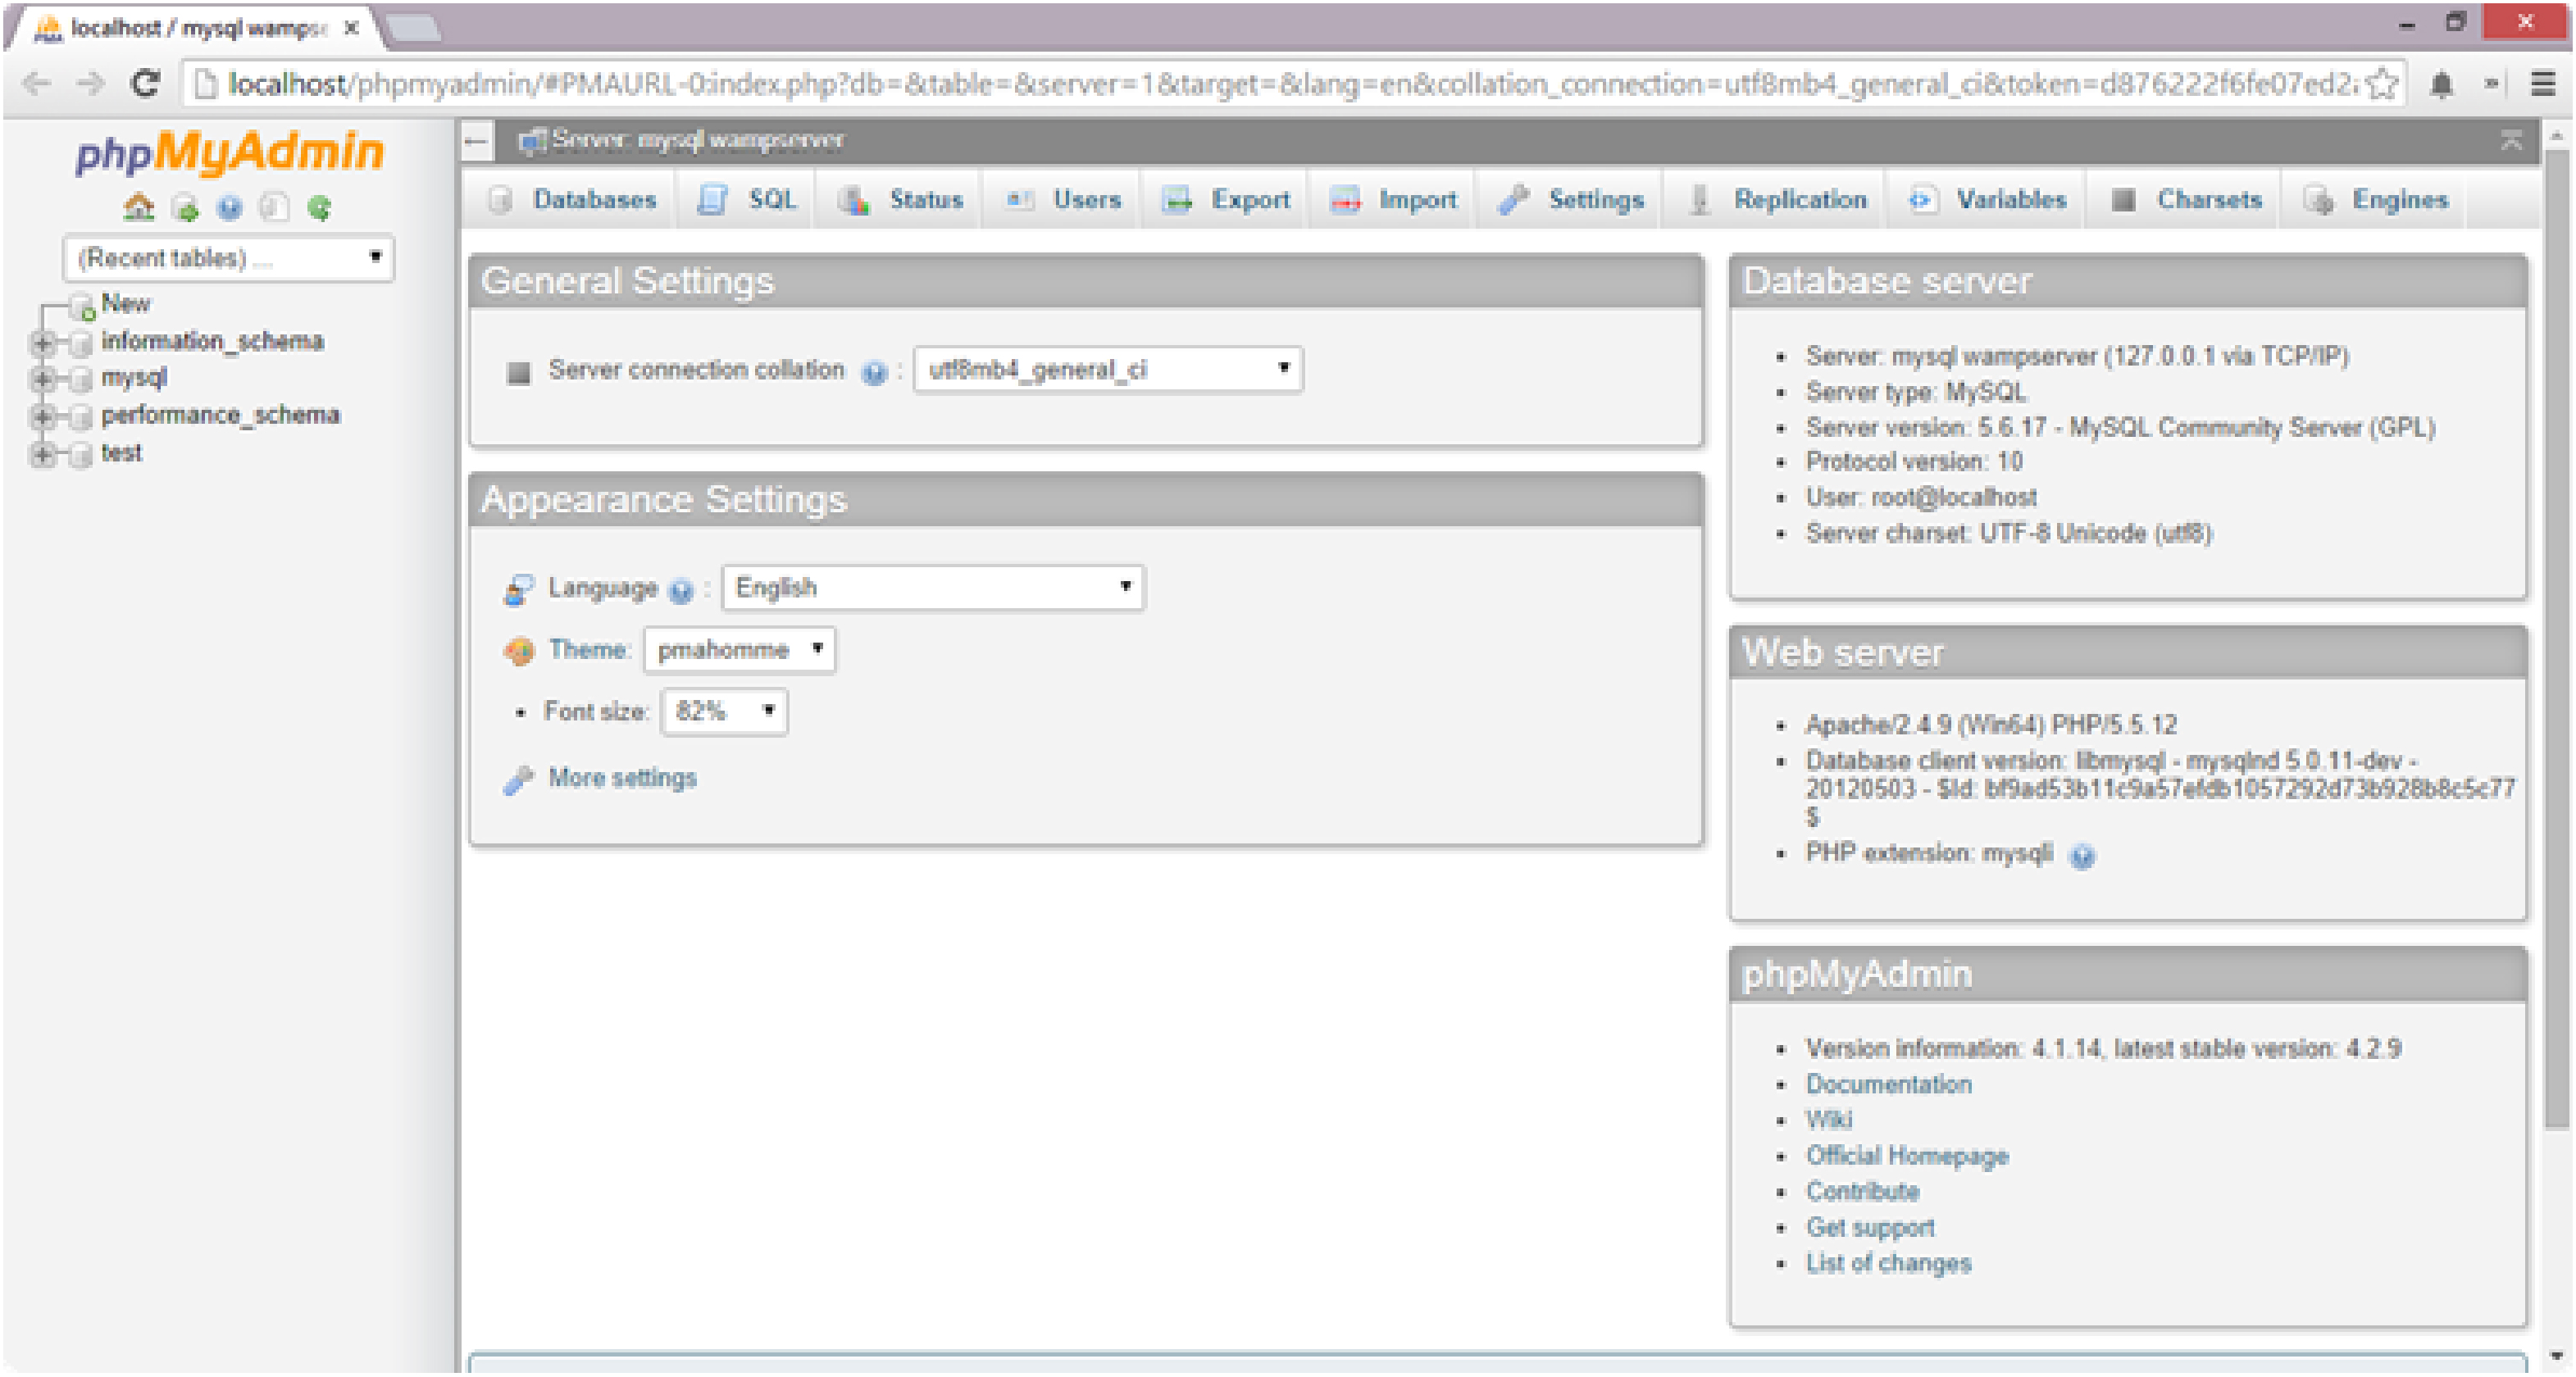The height and width of the screenshot is (1377, 2576).
Task: Select performance_schema database name
Action: pyautogui.click(x=220, y=417)
